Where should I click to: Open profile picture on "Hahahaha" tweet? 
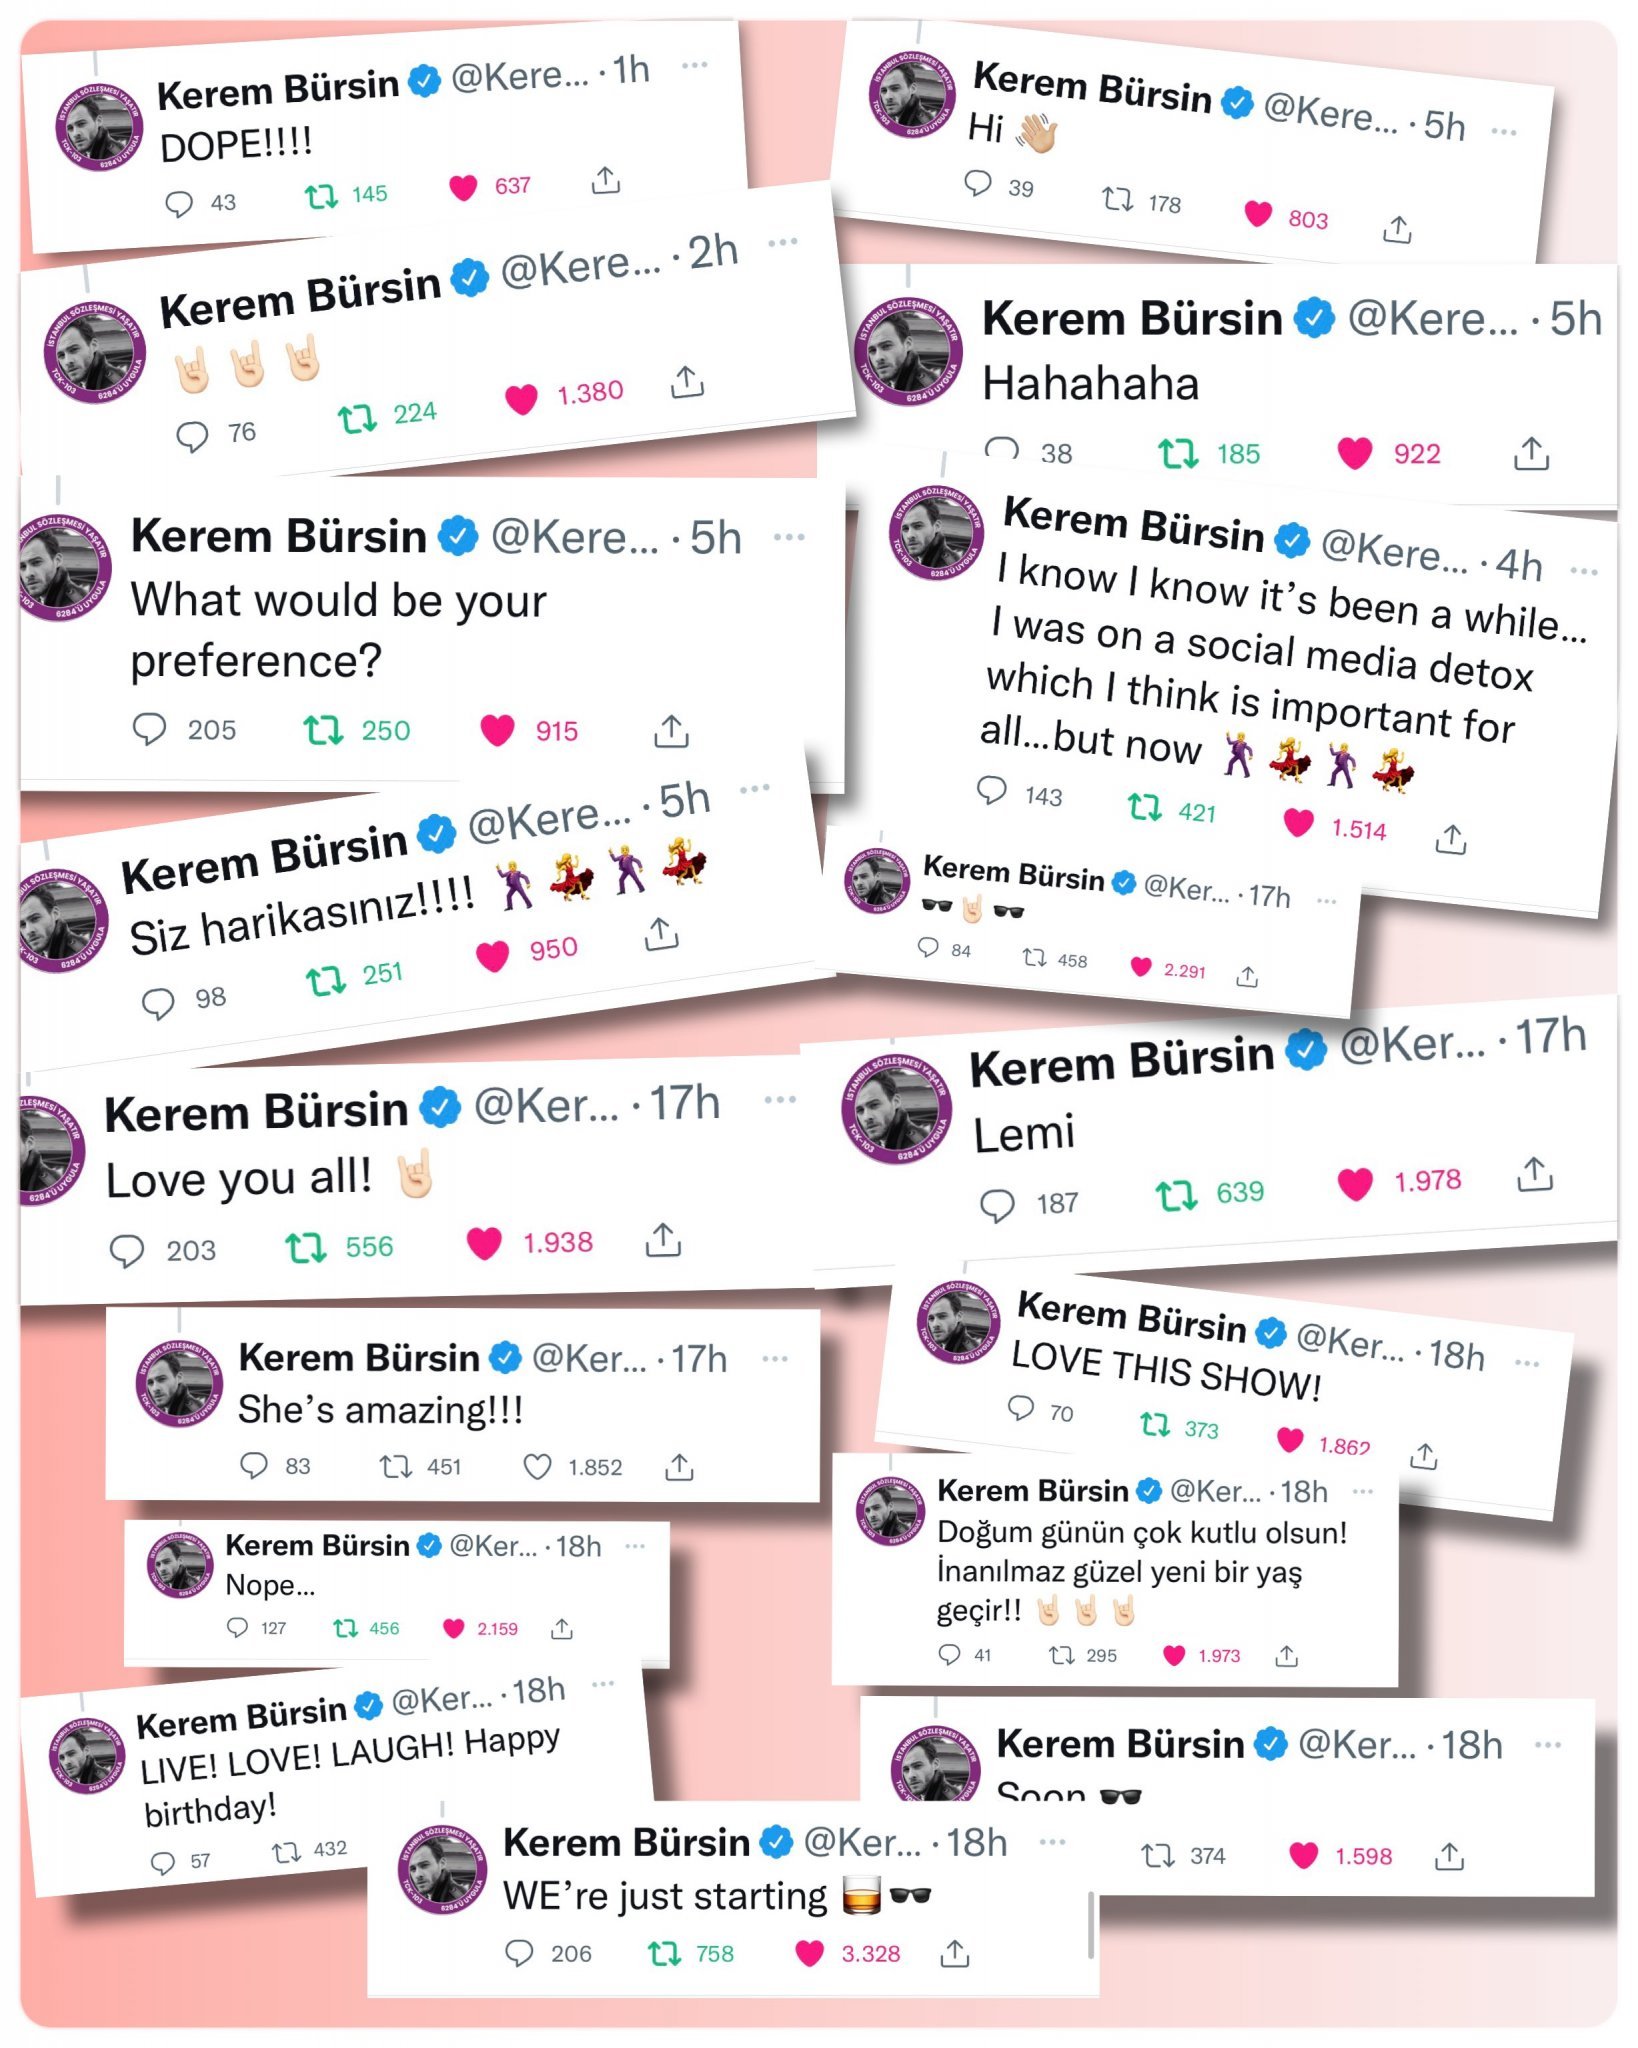tap(908, 352)
